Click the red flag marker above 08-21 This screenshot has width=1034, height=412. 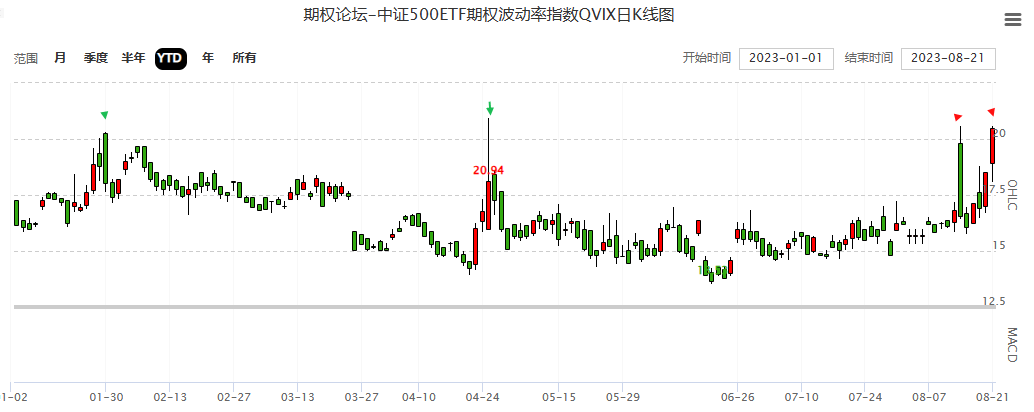990,111
